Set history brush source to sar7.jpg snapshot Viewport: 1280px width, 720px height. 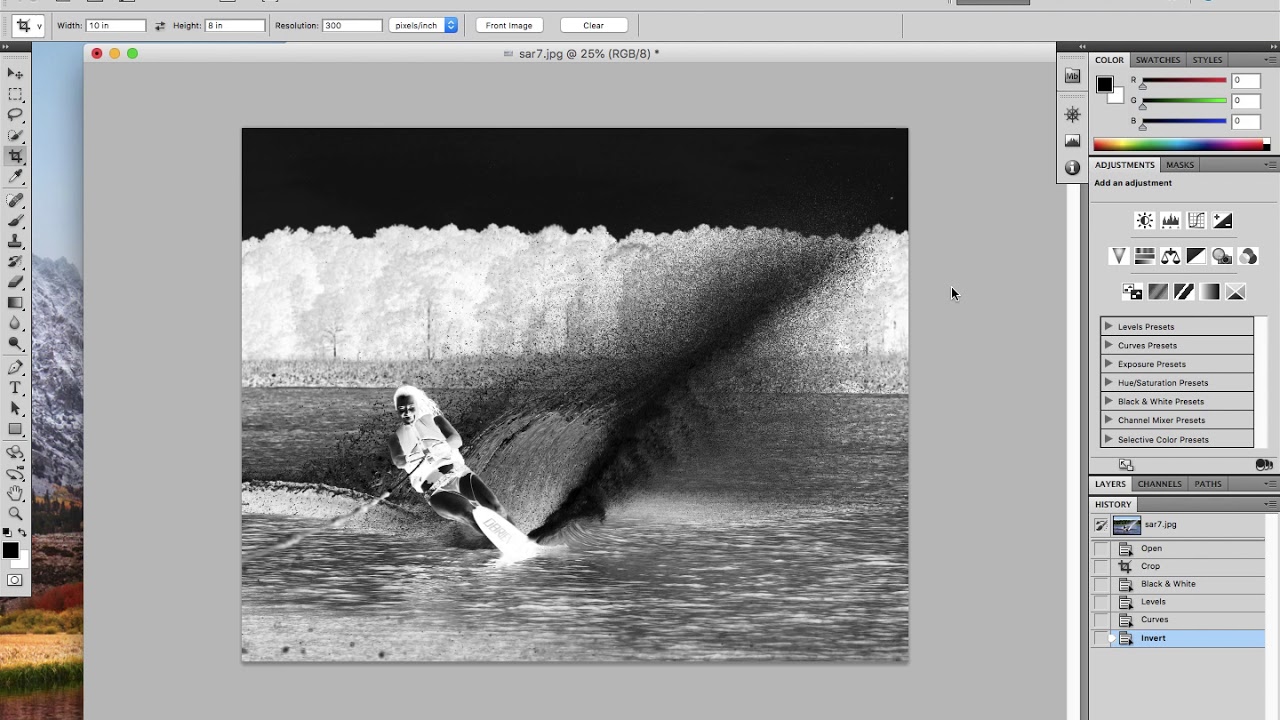click(1101, 525)
